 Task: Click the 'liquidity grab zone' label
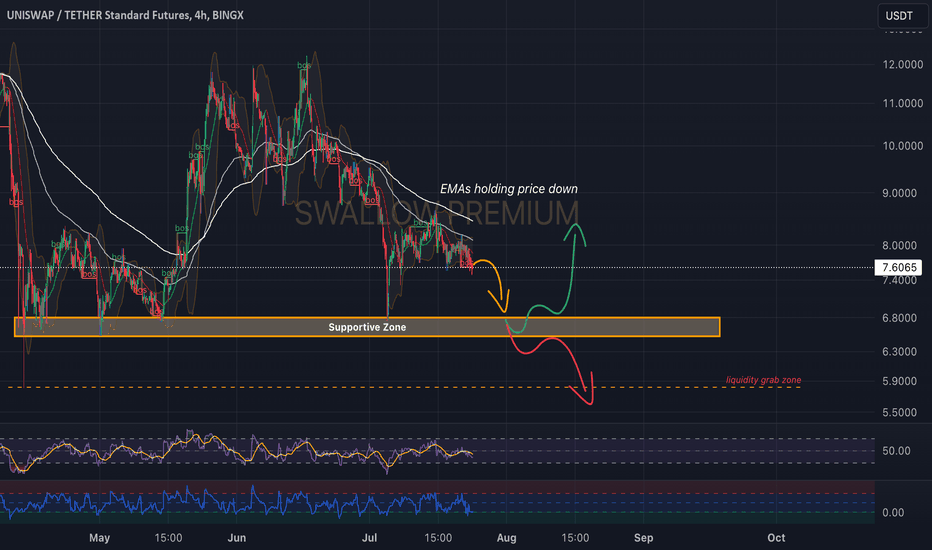763,380
